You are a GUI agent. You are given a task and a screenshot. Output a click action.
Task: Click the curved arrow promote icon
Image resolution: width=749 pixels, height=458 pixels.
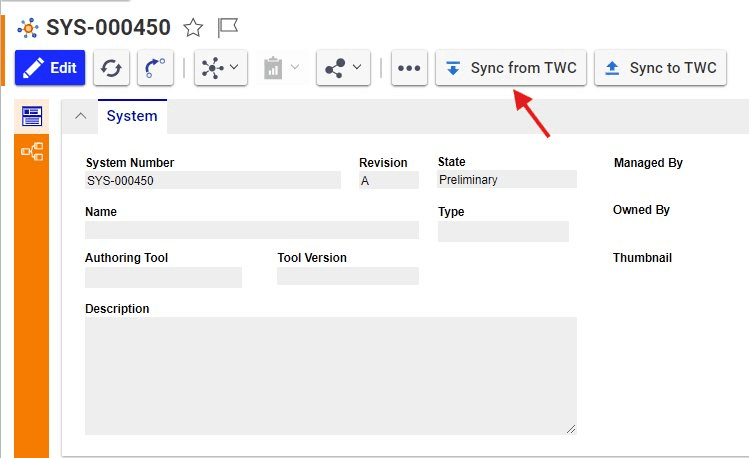click(155, 68)
